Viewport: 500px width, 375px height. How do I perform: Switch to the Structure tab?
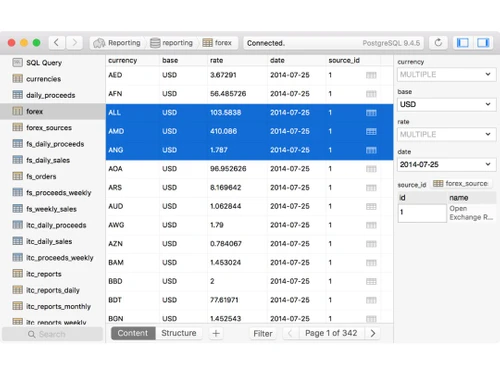click(x=179, y=333)
